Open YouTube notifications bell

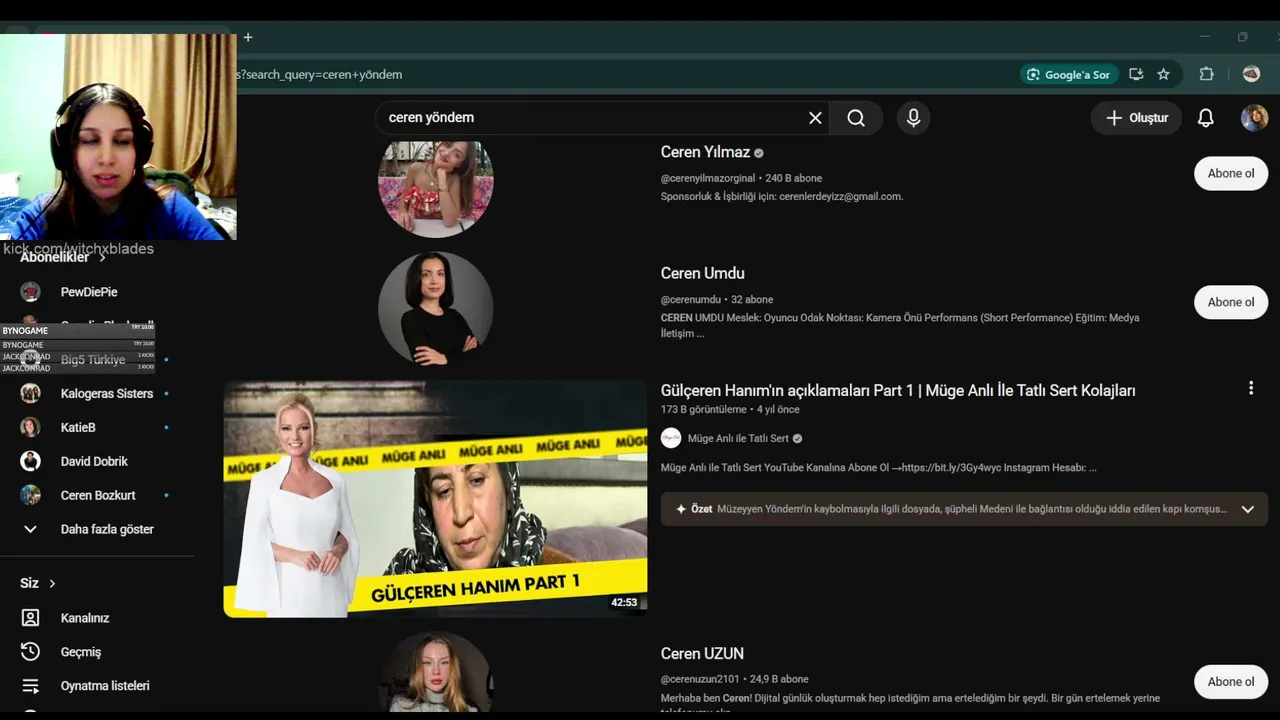pyautogui.click(x=1206, y=118)
